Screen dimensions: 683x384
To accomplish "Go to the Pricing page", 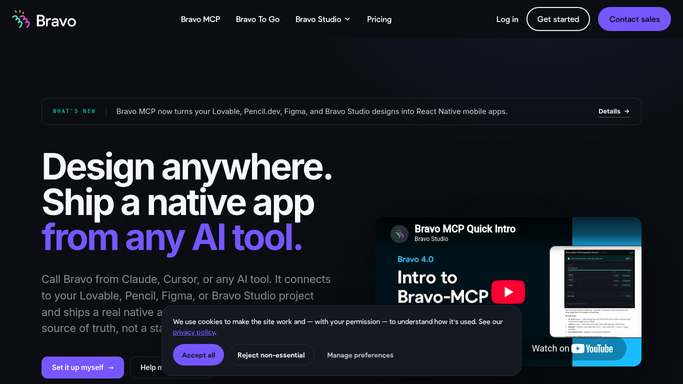I will point(379,19).
